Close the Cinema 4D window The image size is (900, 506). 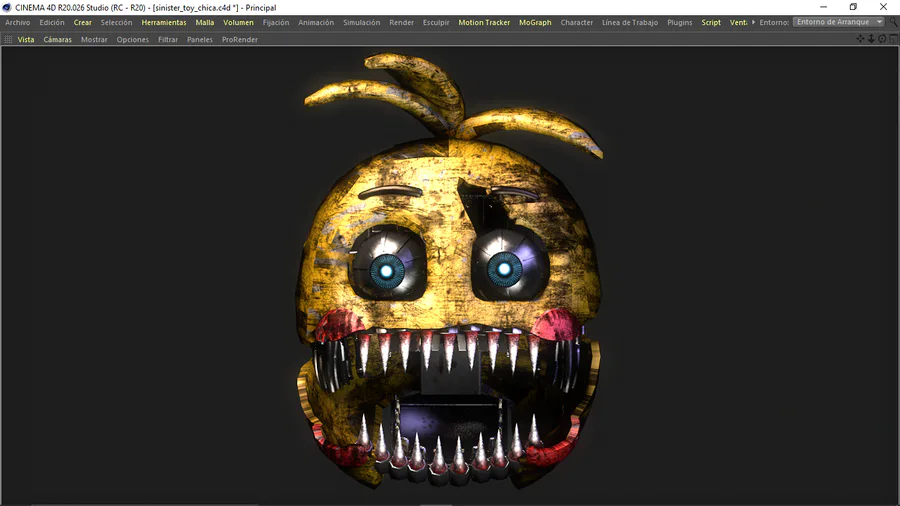[x=883, y=7]
